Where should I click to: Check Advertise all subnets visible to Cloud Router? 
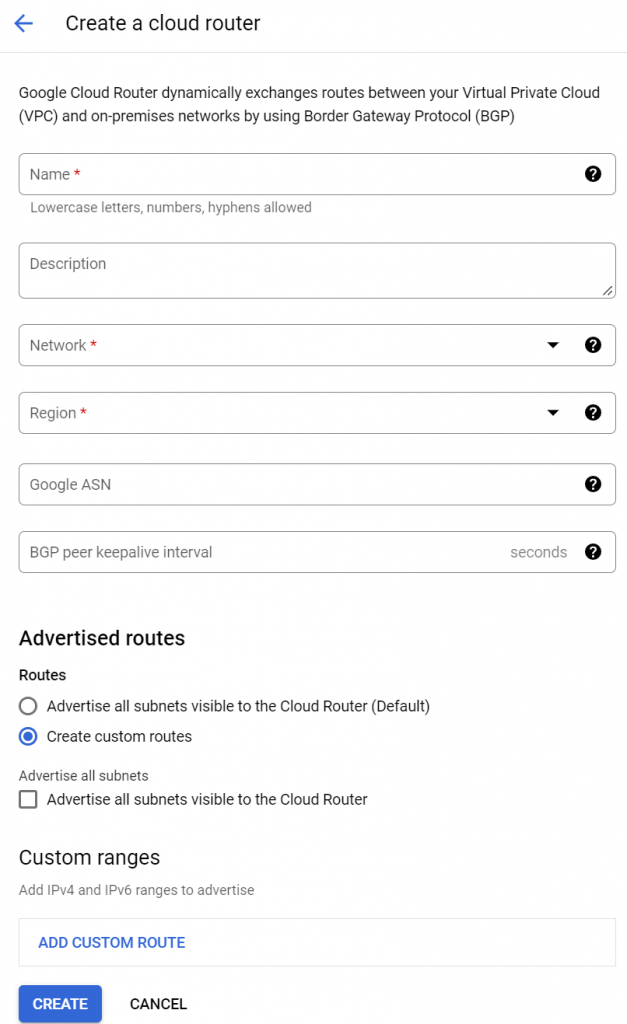pos(28,799)
